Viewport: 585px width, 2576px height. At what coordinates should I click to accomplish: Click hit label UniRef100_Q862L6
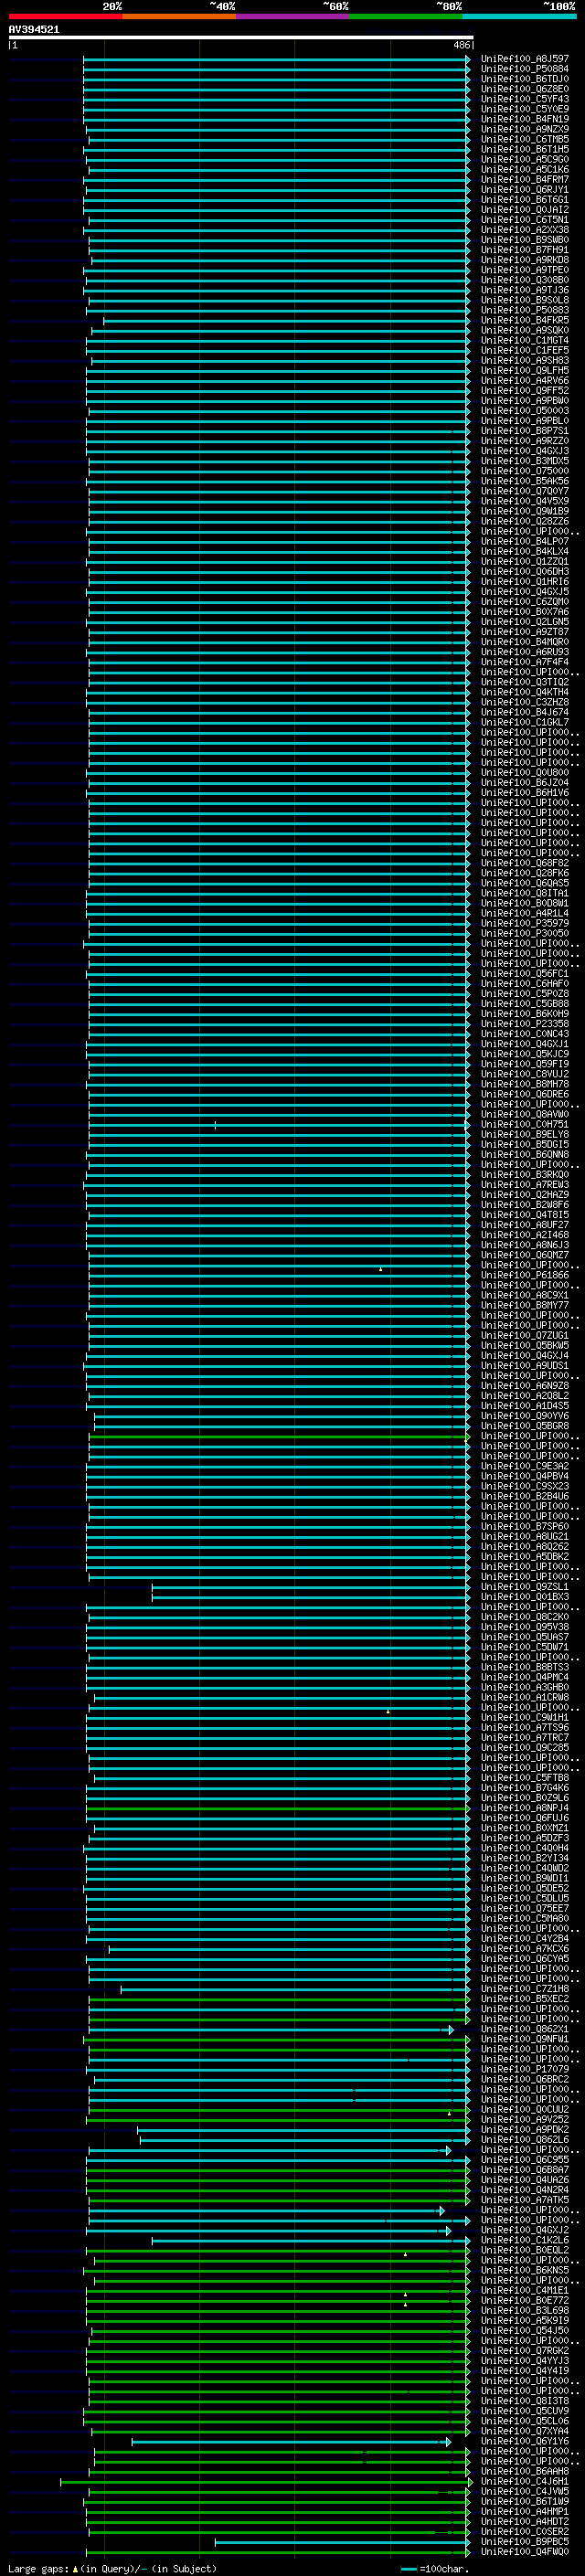(x=525, y=2140)
